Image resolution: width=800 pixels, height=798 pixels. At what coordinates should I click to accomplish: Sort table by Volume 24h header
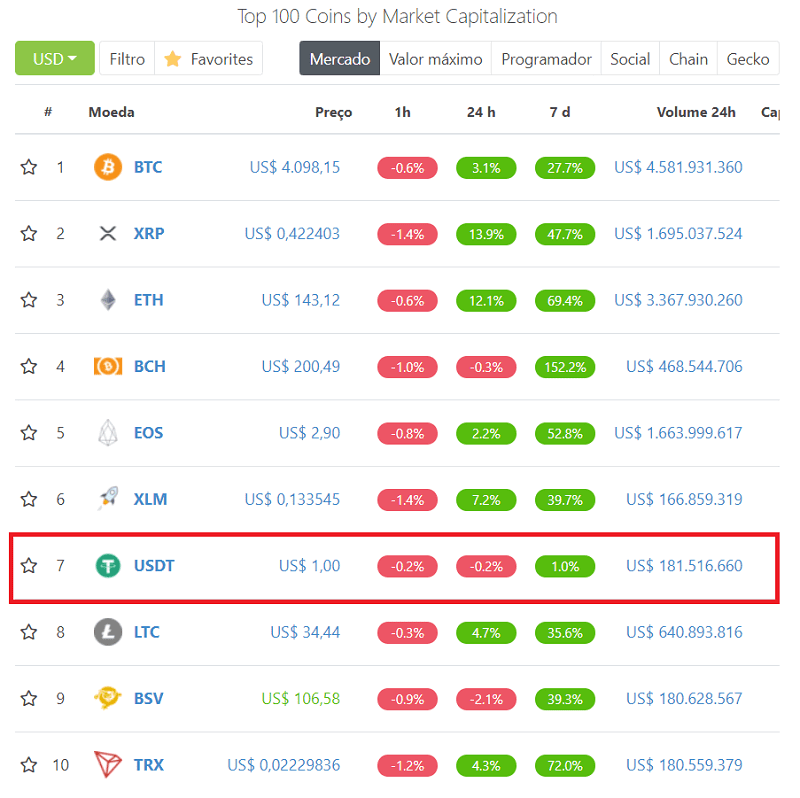[x=695, y=112]
